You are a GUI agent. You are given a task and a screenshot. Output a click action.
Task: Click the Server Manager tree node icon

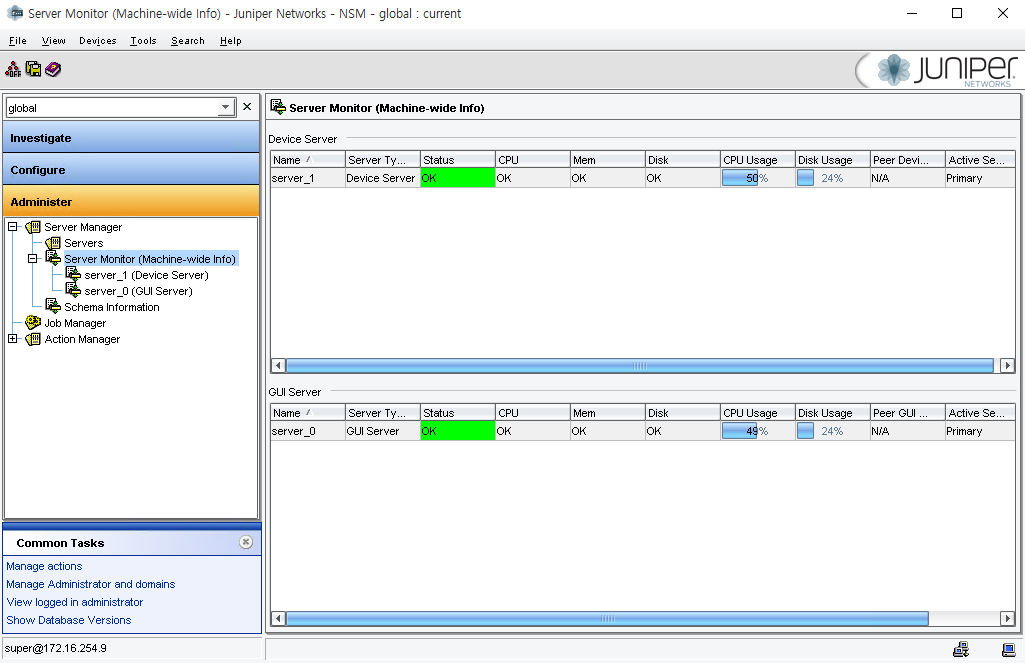[33, 227]
